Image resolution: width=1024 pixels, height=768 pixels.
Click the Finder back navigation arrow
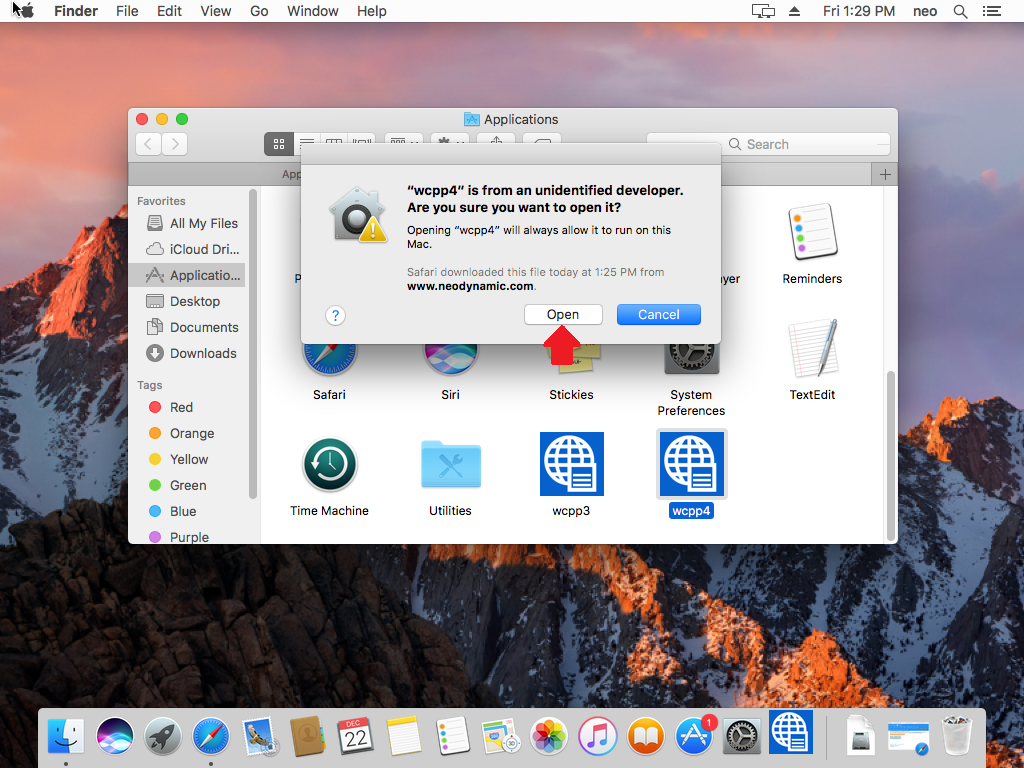pyautogui.click(x=148, y=144)
